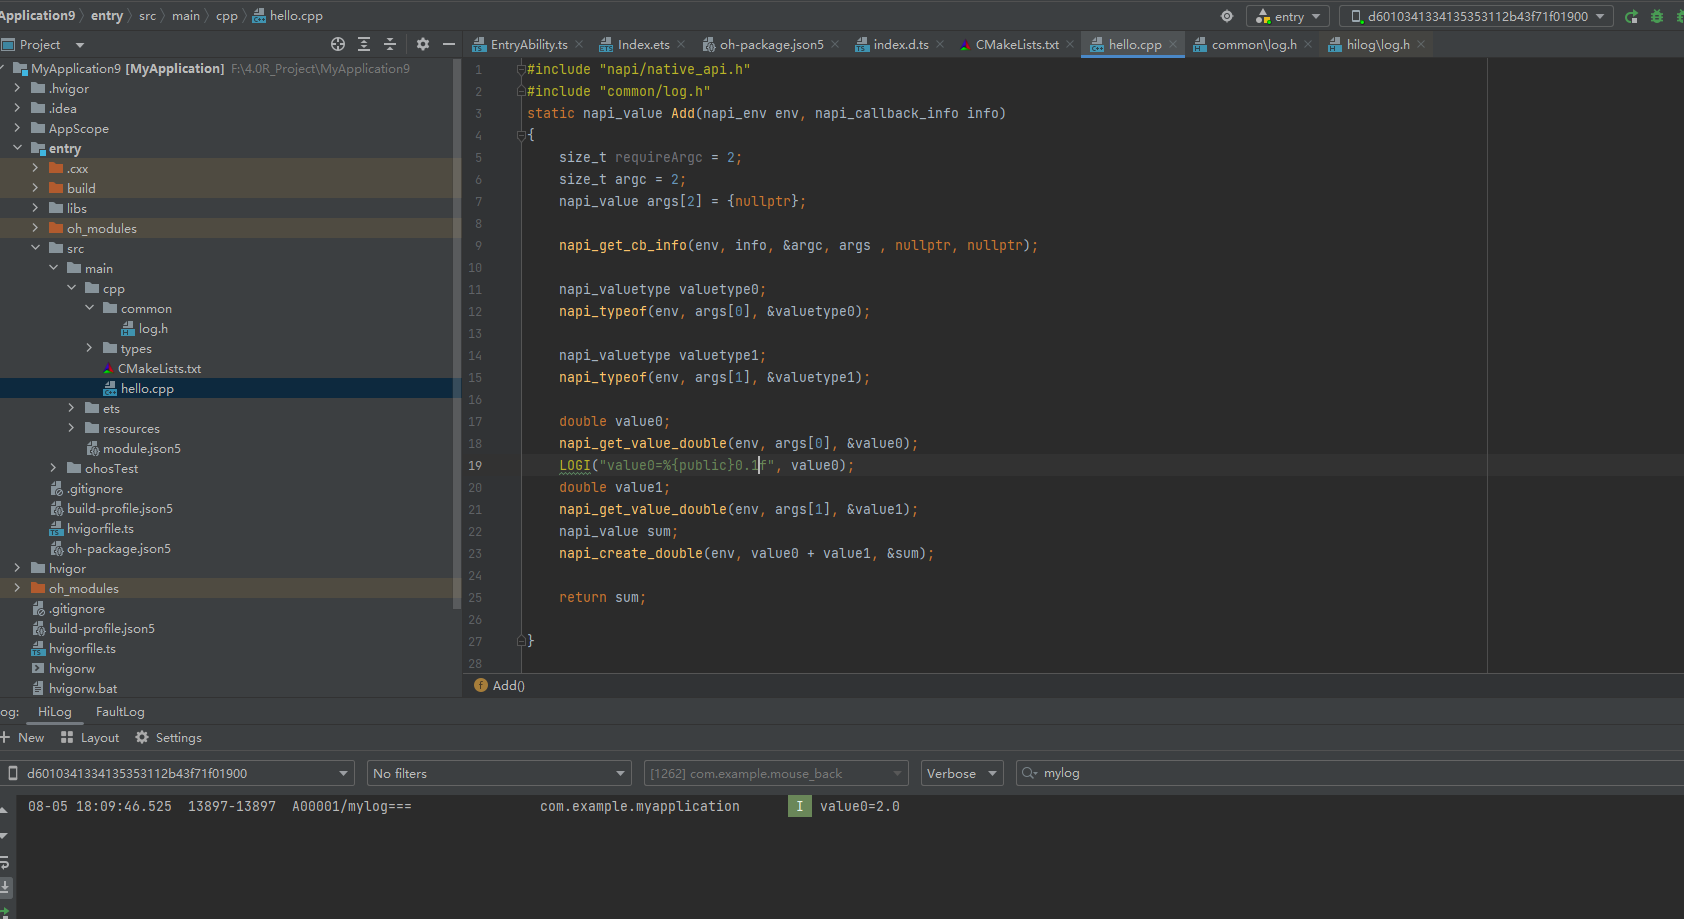Click the cpp breadcrumb in navigation bar

click(x=227, y=16)
